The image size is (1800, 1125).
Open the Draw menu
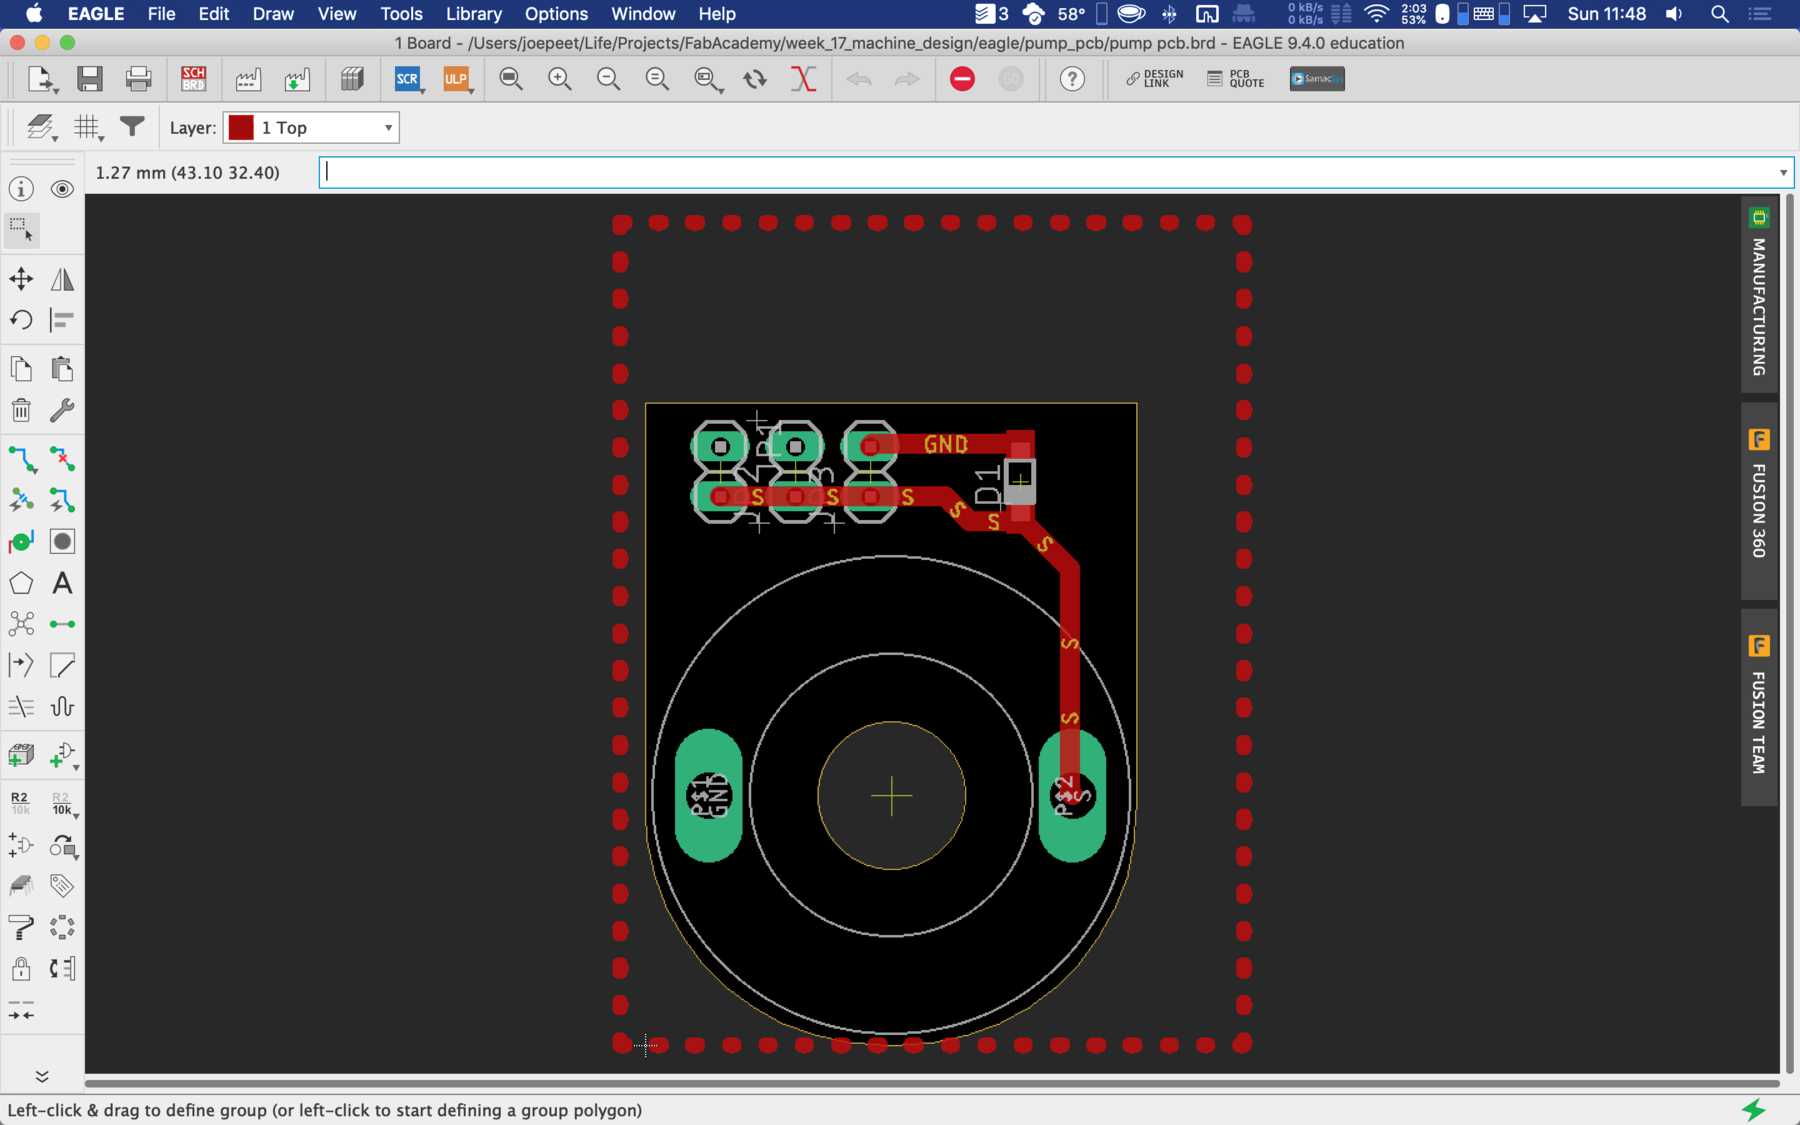pyautogui.click(x=273, y=14)
